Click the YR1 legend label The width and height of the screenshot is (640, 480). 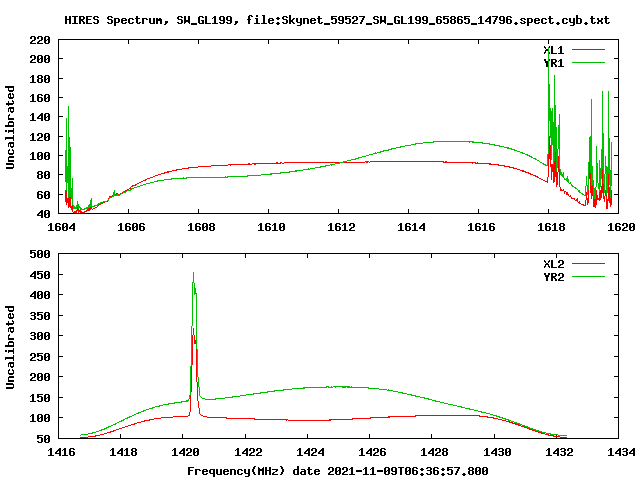tap(553, 63)
